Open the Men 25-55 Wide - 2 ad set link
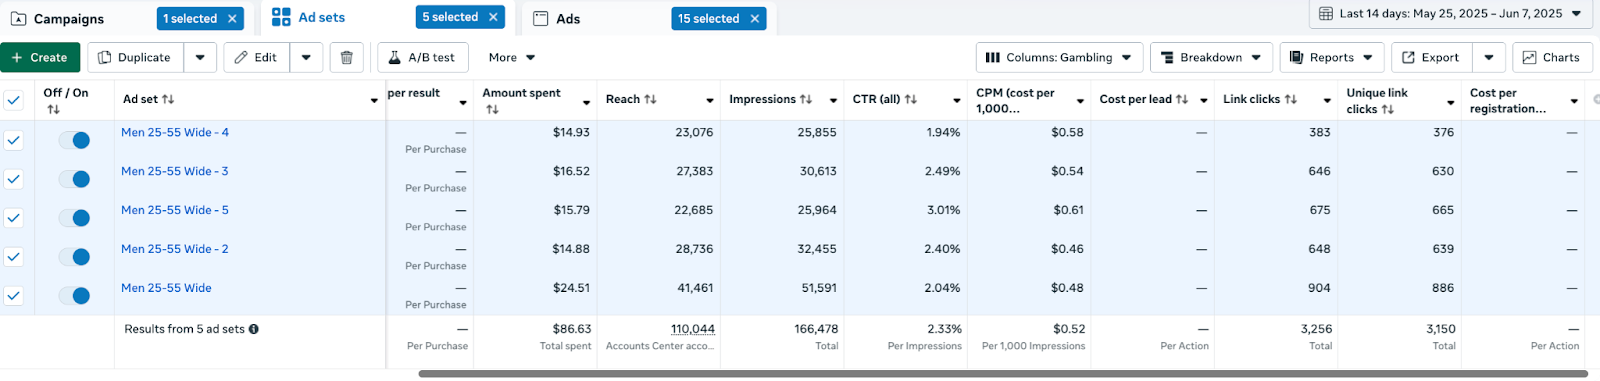The image size is (1600, 381). coord(175,249)
